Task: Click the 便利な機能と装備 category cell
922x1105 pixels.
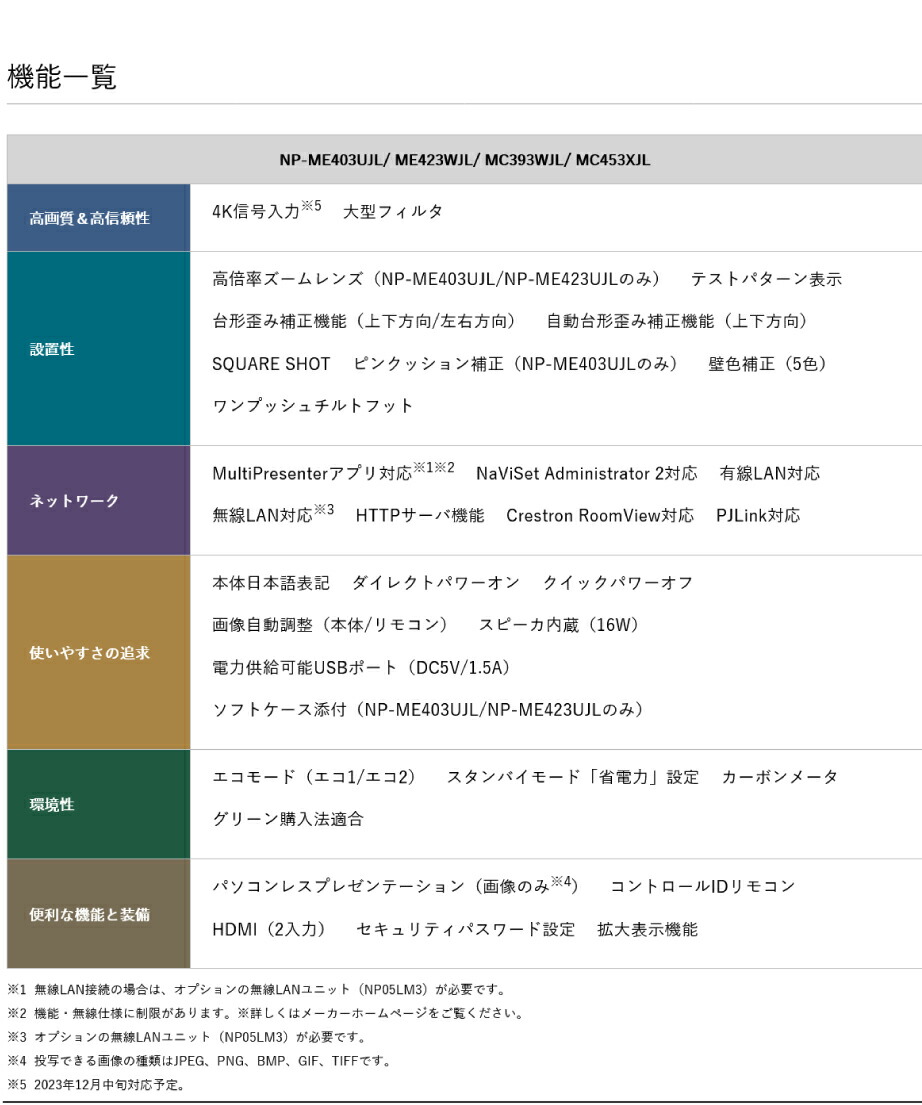Action: (x=99, y=914)
